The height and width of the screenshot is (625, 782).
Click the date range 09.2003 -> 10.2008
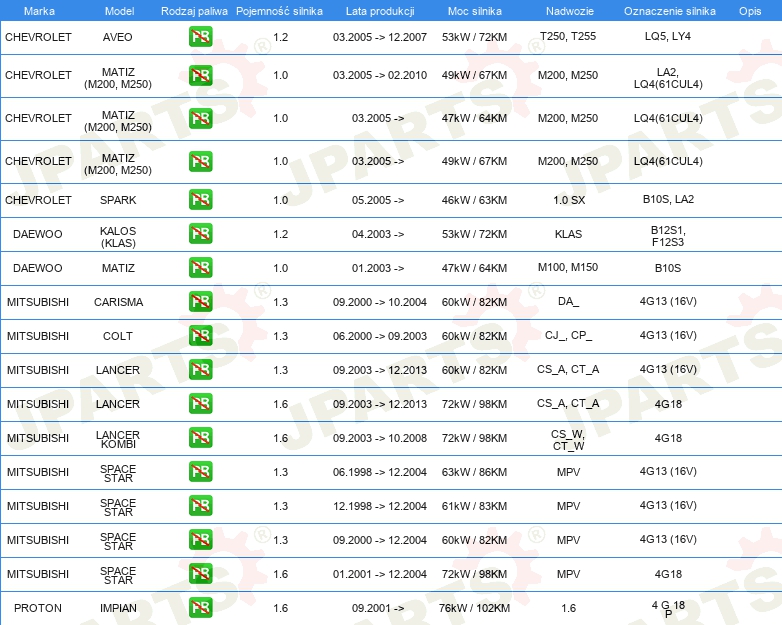[x=380, y=438]
